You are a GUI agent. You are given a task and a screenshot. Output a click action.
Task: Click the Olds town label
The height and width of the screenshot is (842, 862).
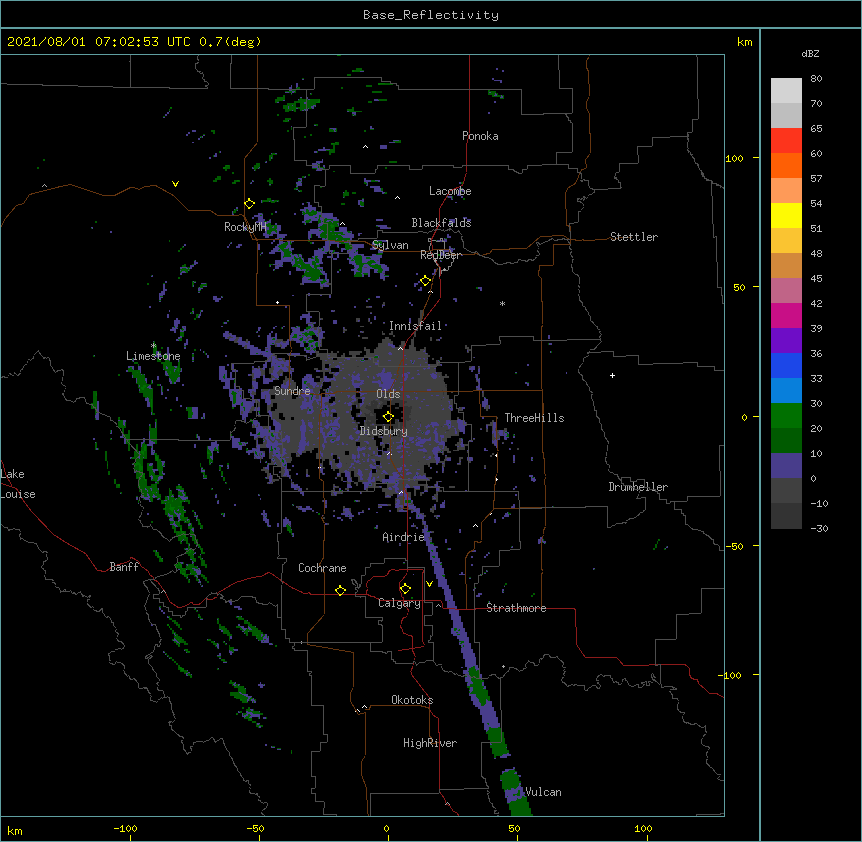[x=388, y=394]
